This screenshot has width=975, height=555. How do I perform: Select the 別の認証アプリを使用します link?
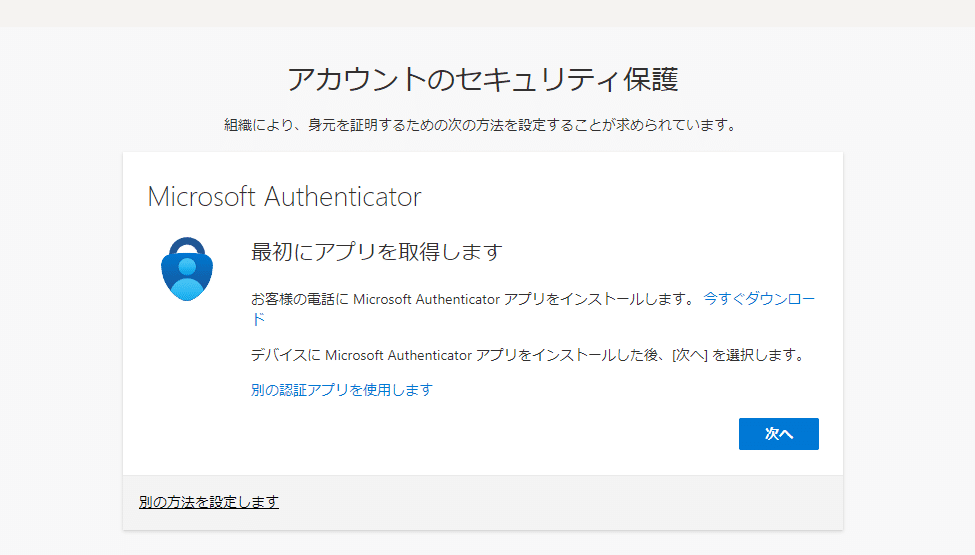tap(341, 390)
